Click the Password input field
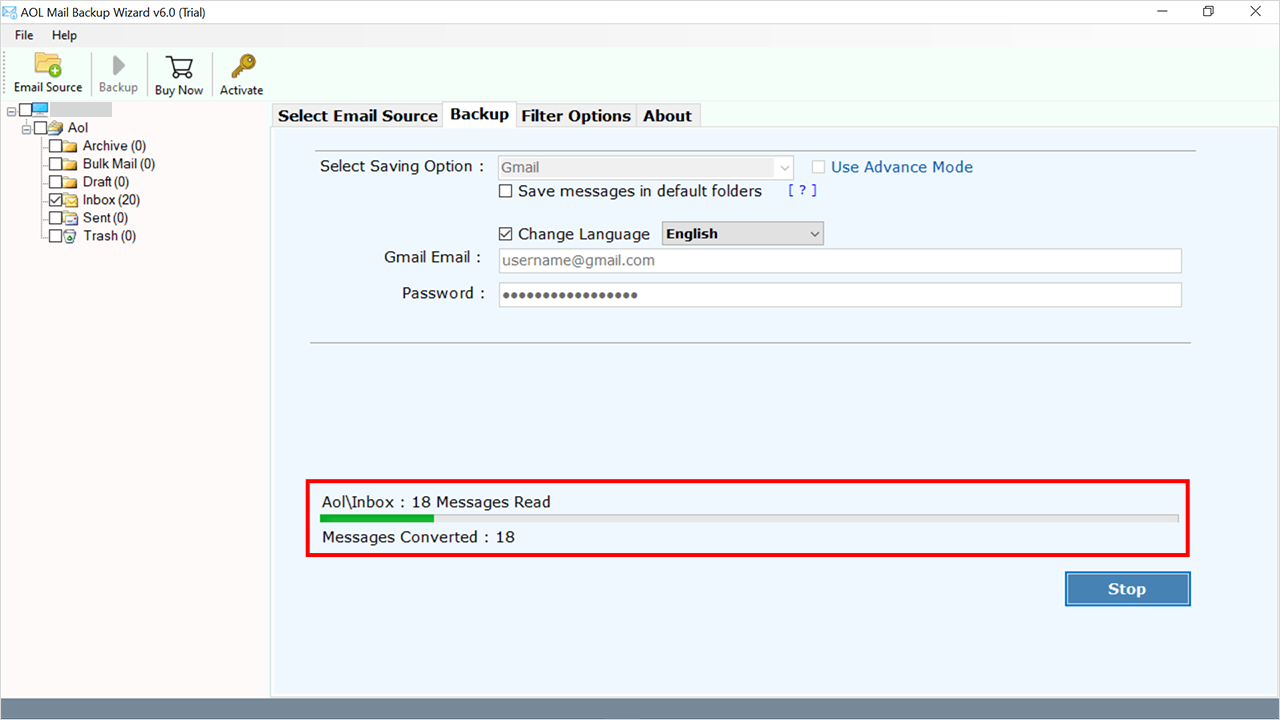 tap(840, 294)
